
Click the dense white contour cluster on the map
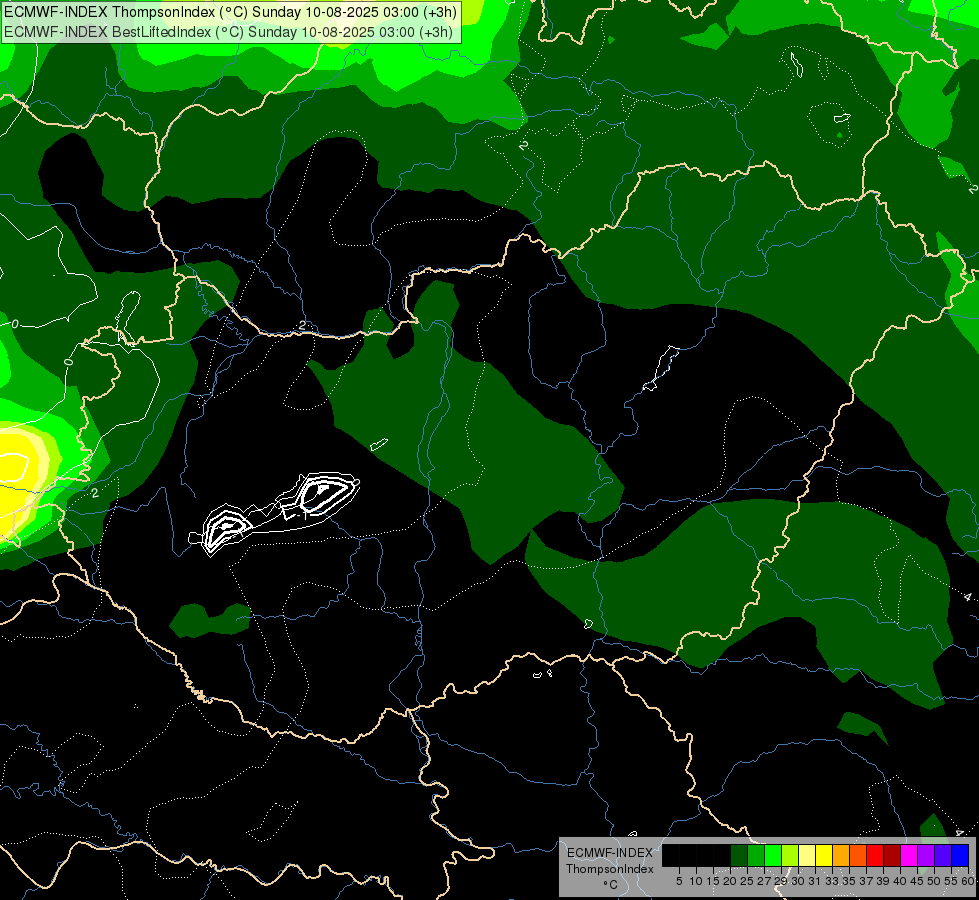coord(275,512)
